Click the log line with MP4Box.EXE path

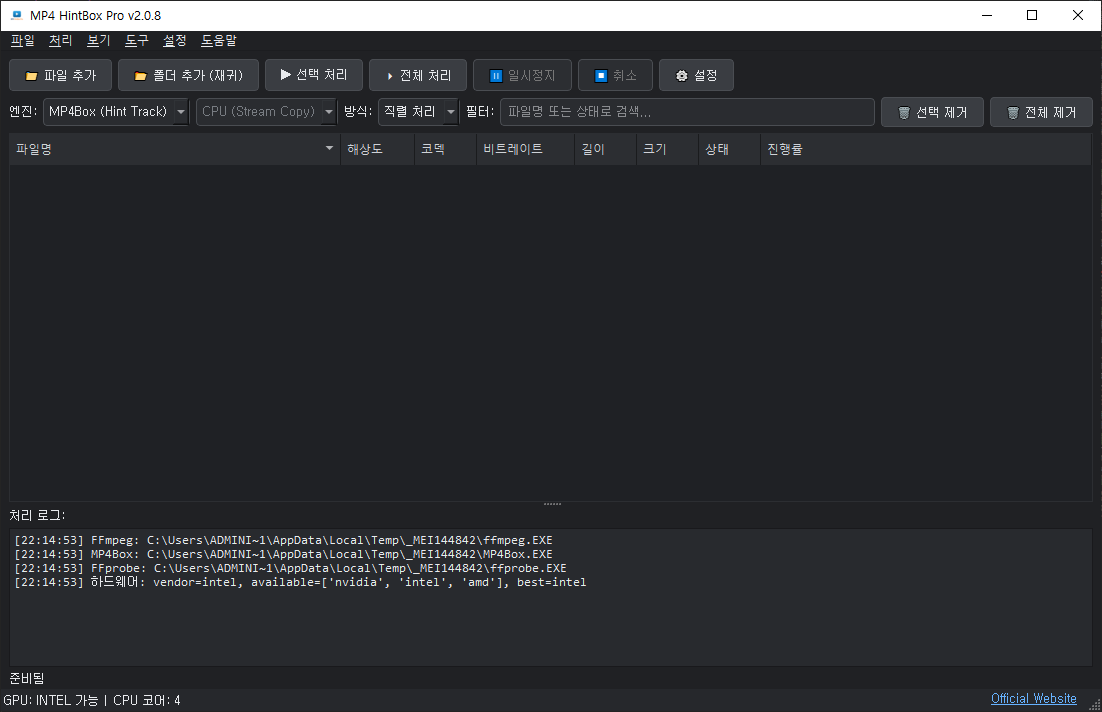pos(283,555)
